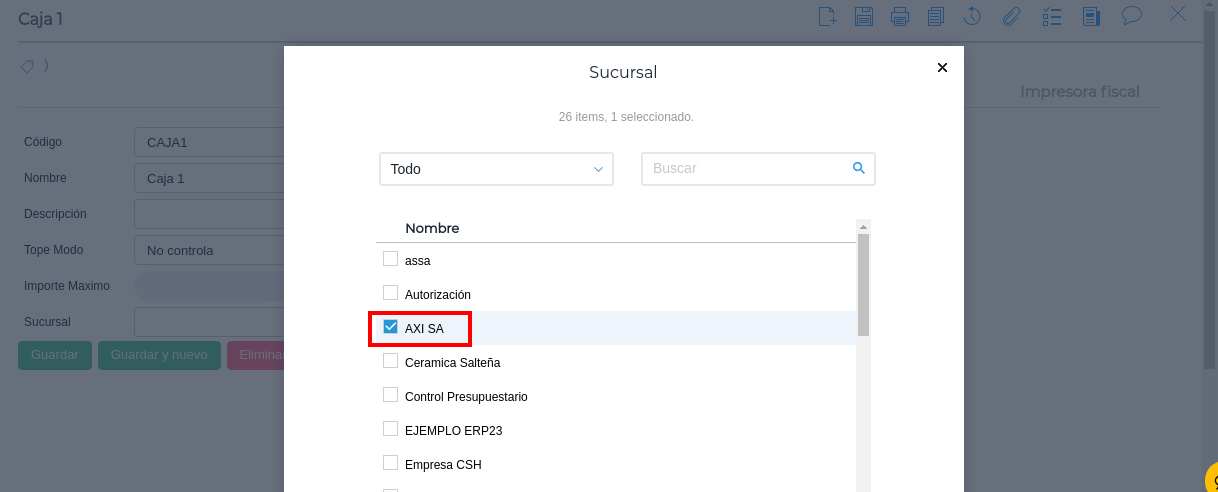Tick the Empresa CSH checkbox

tap(391, 463)
